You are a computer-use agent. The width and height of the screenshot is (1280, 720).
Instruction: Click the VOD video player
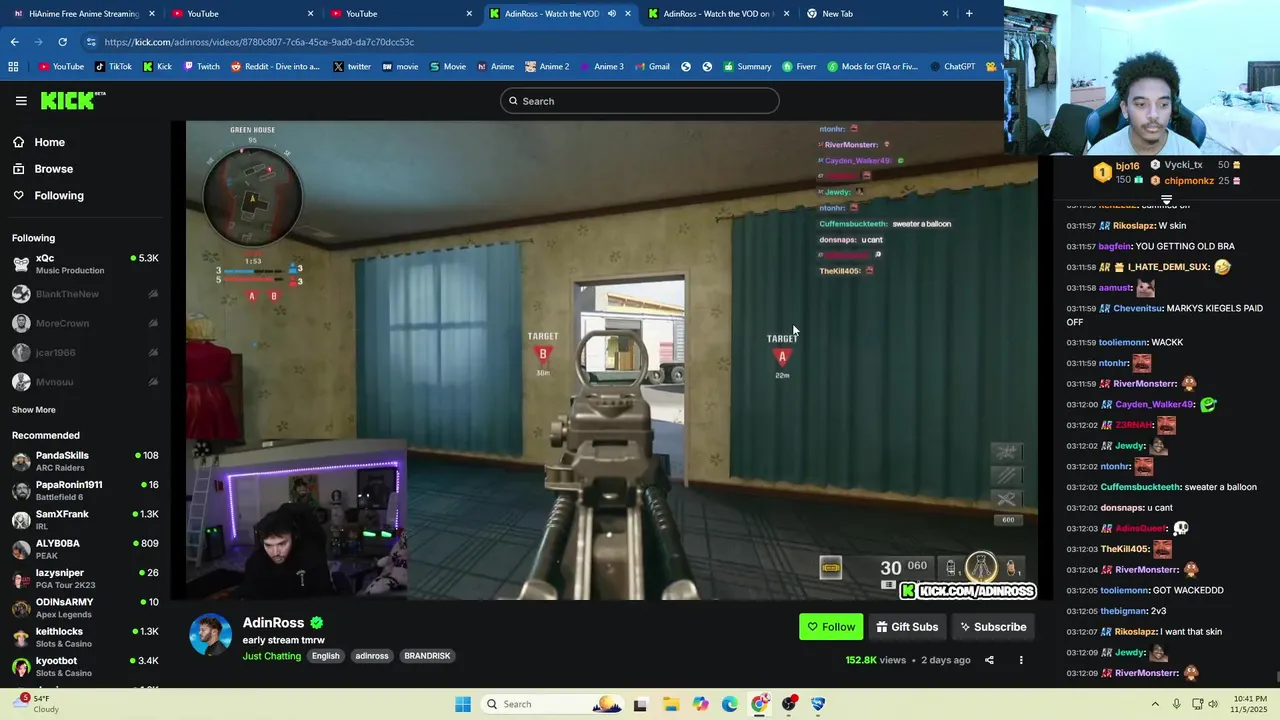[x=612, y=360]
